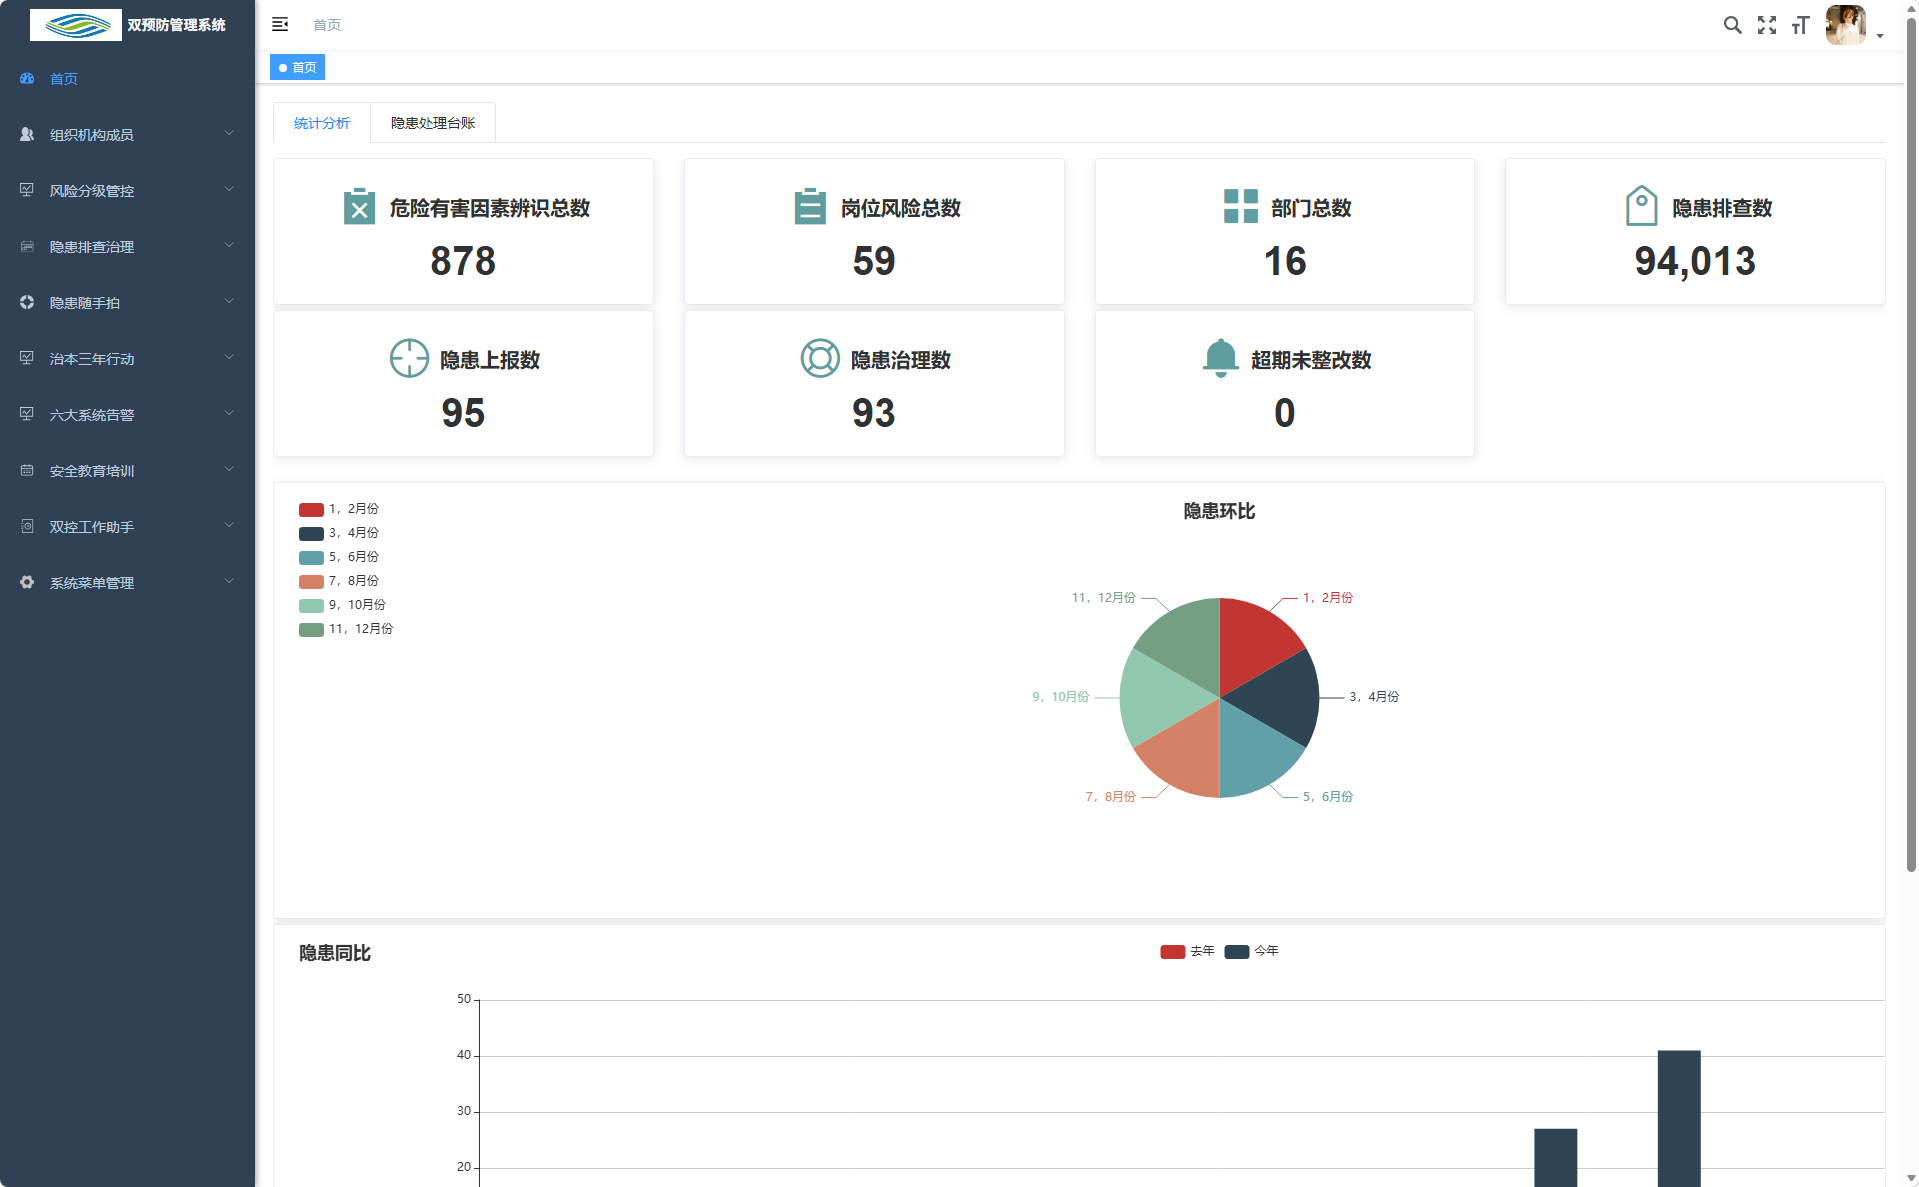Click the 首页 dashboard icon in sidebar
1919x1187 pixels.
pos(27,78)
